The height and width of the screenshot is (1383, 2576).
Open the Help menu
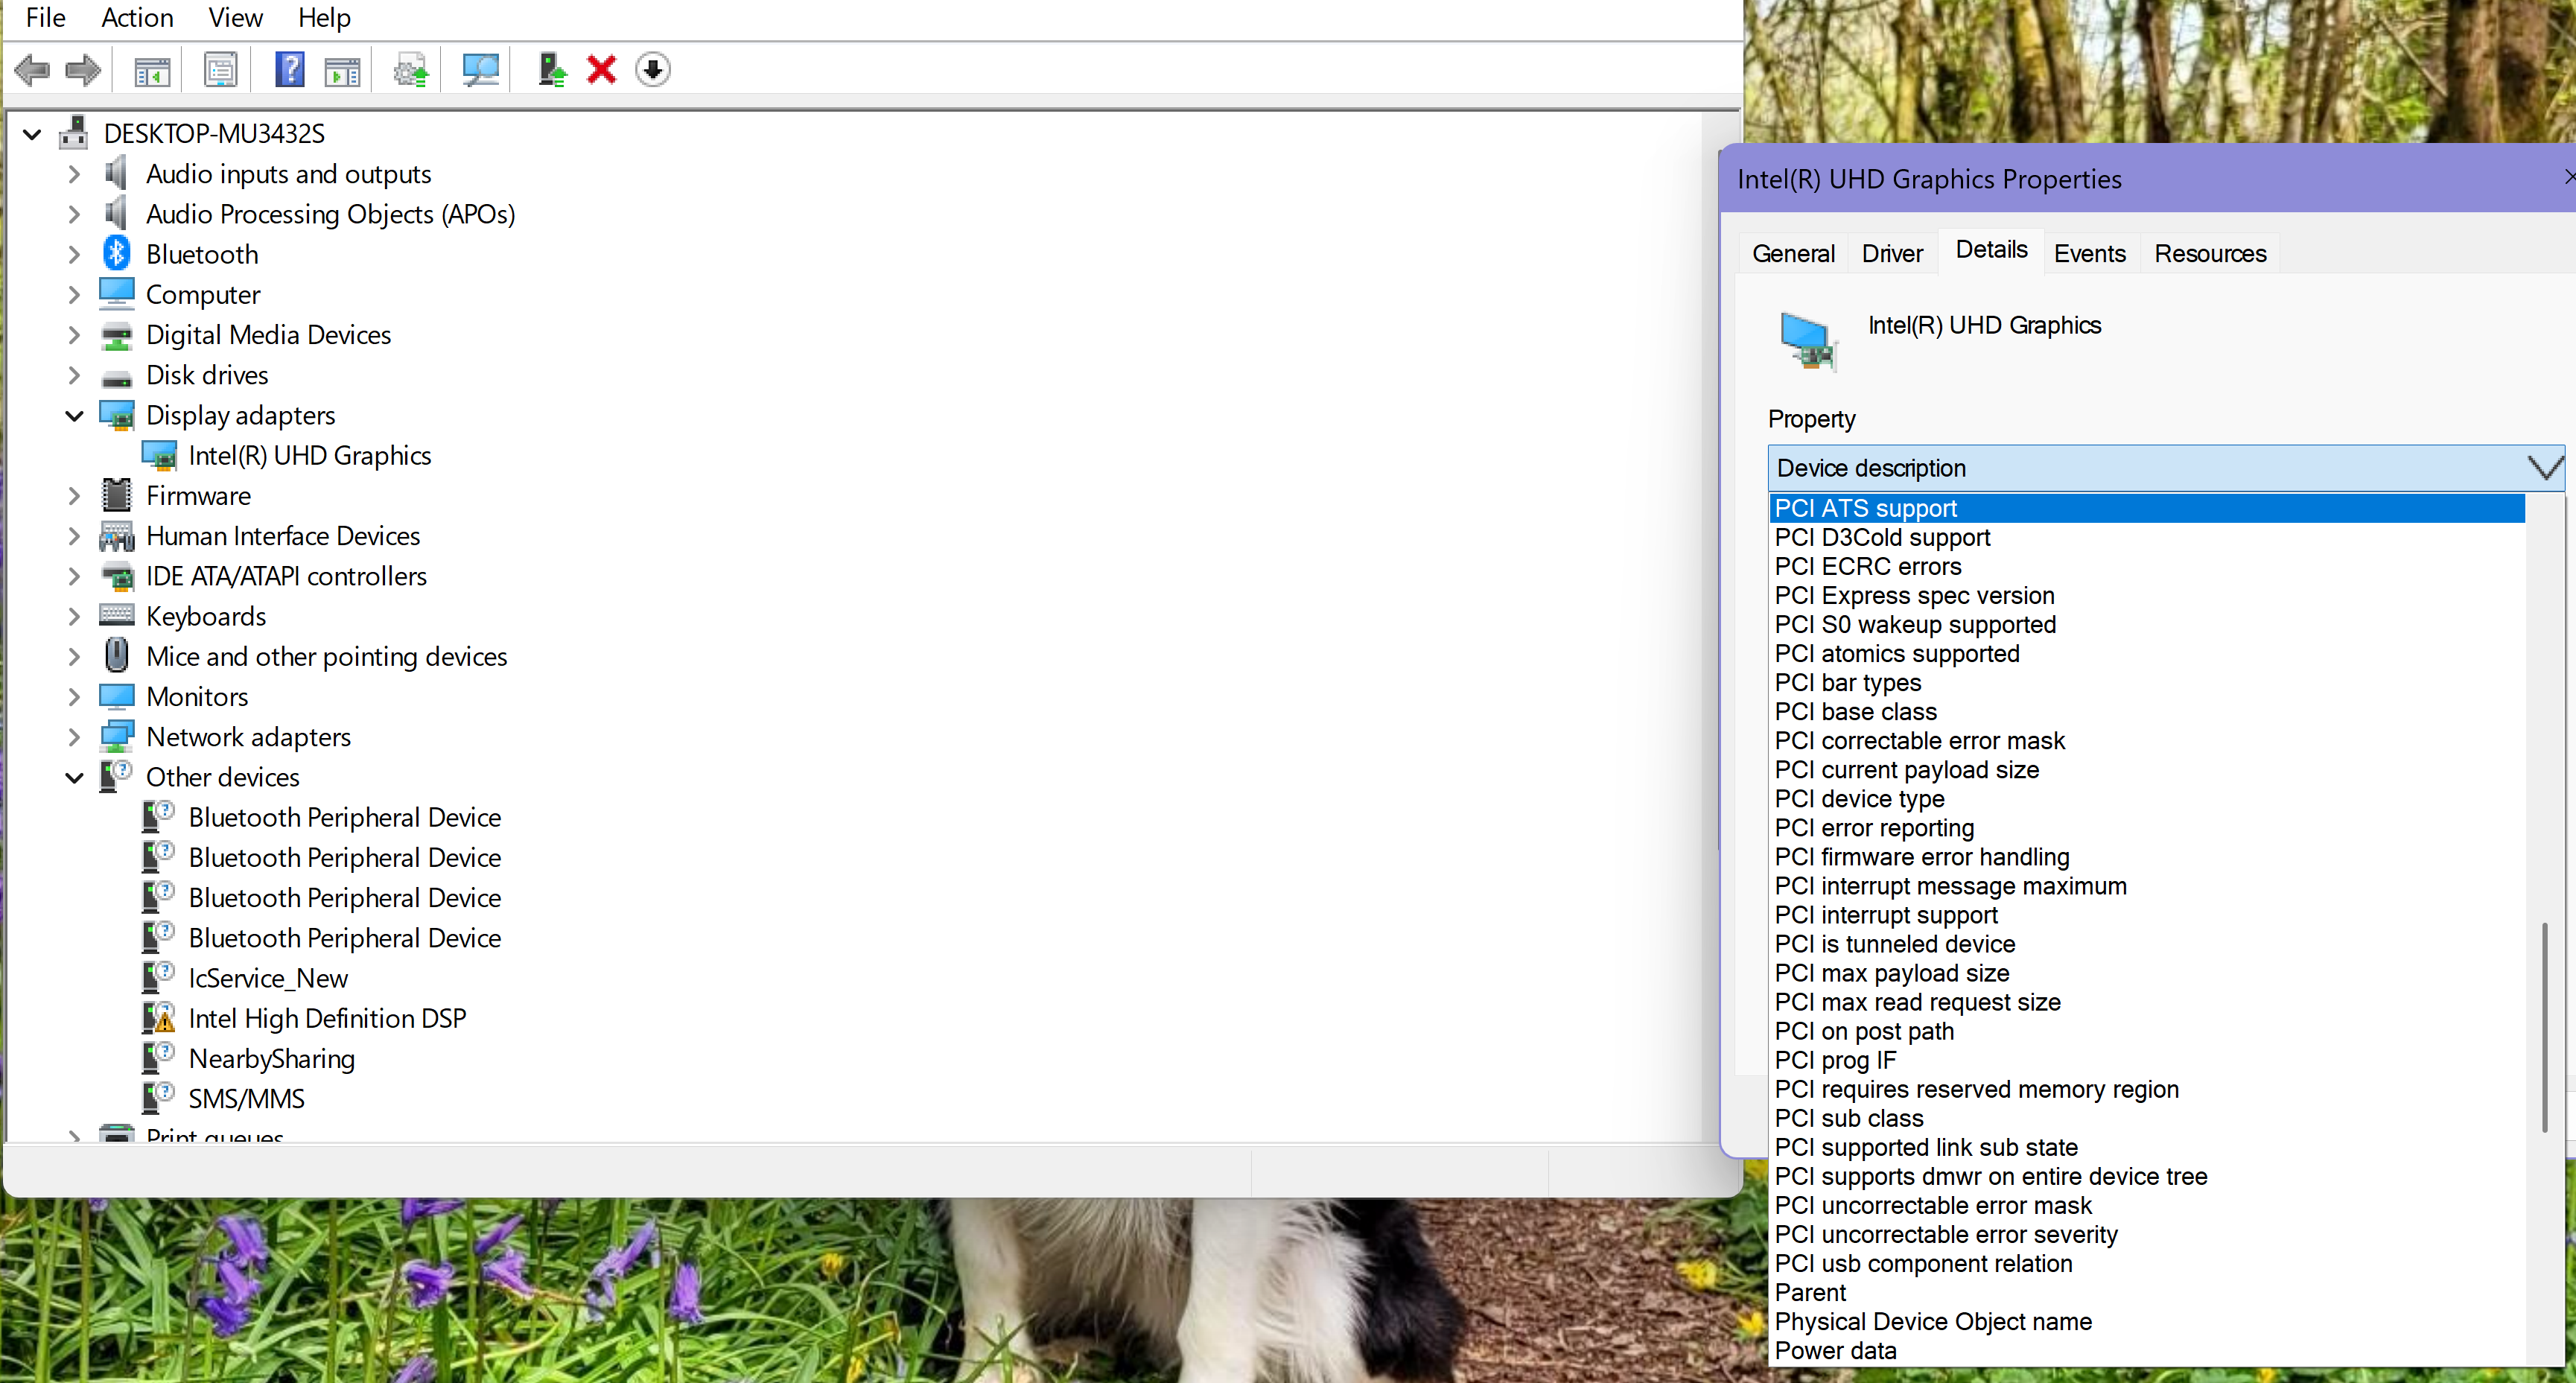[324, 18]
